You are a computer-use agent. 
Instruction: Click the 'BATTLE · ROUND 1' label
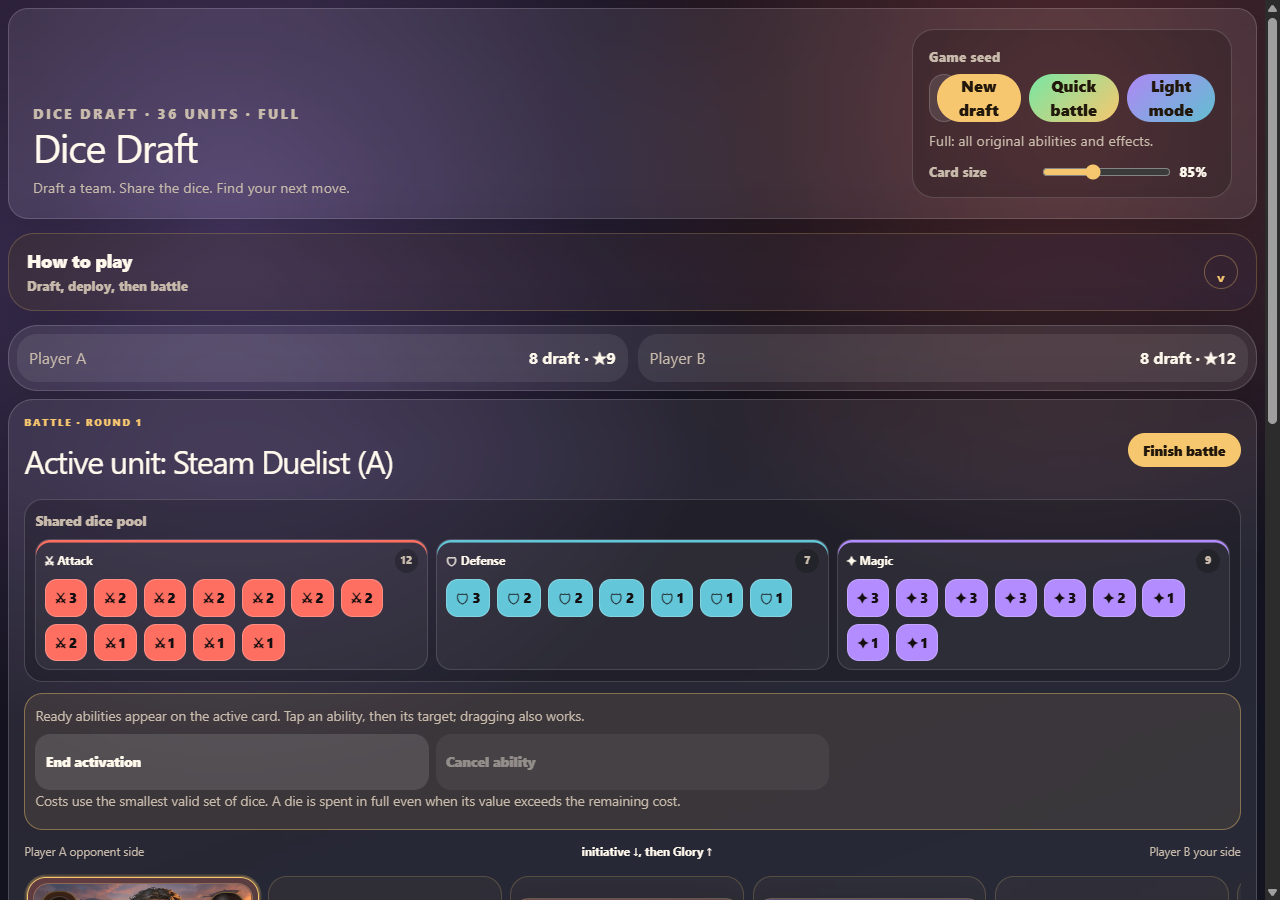coord(83,422)
